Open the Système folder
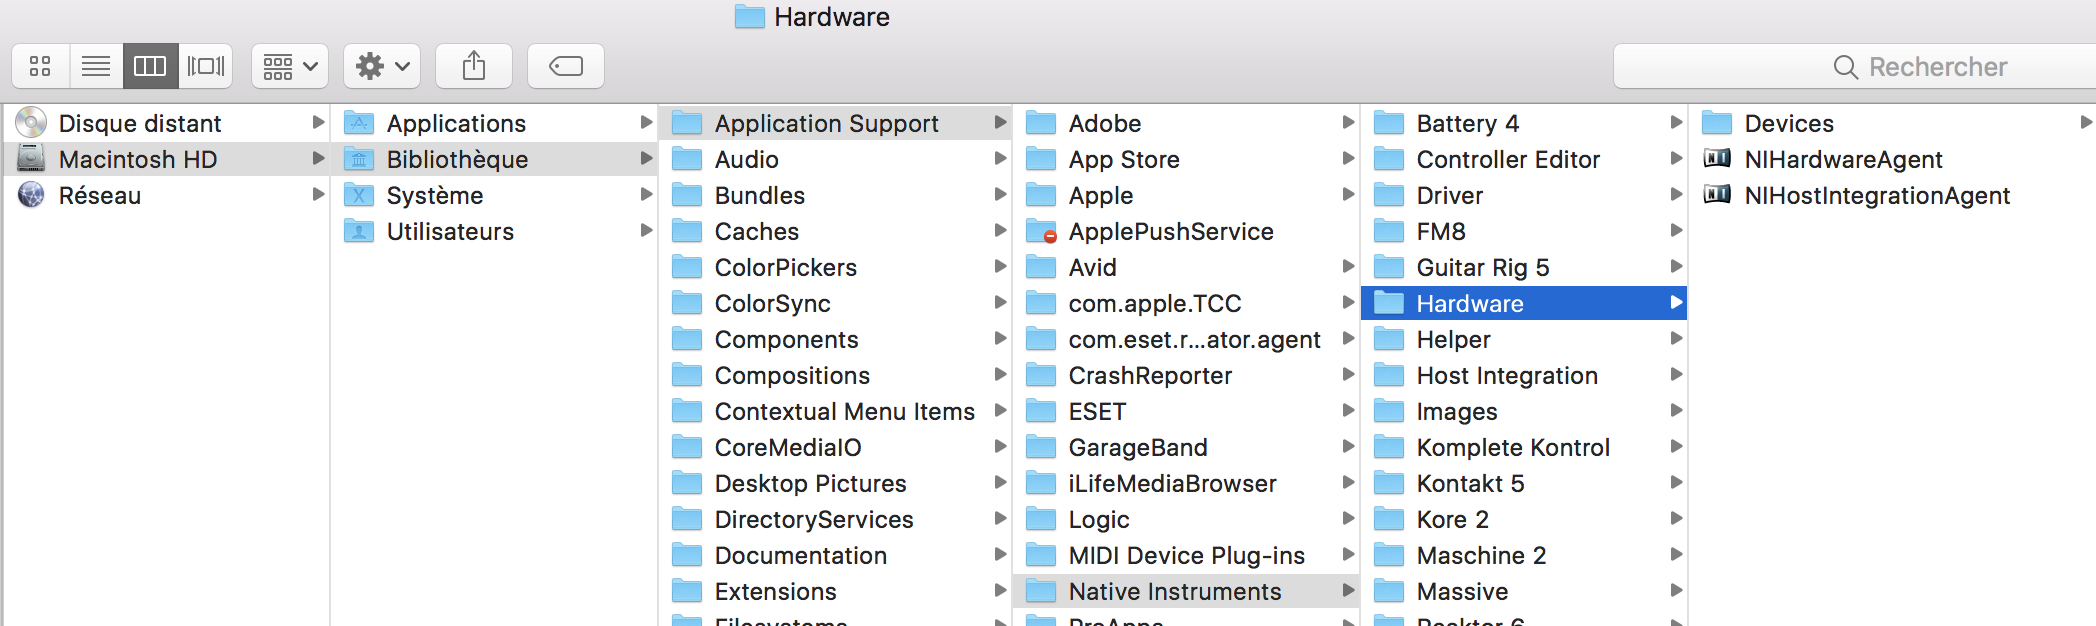Viewport: 2096px width, 626px height. click(494, 195)
